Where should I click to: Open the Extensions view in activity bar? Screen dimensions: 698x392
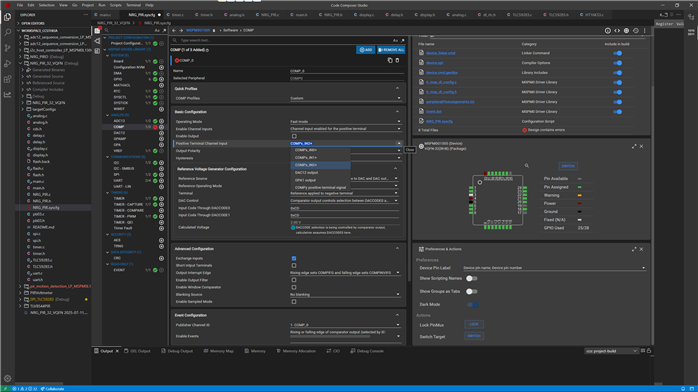(x=8, y=79)
